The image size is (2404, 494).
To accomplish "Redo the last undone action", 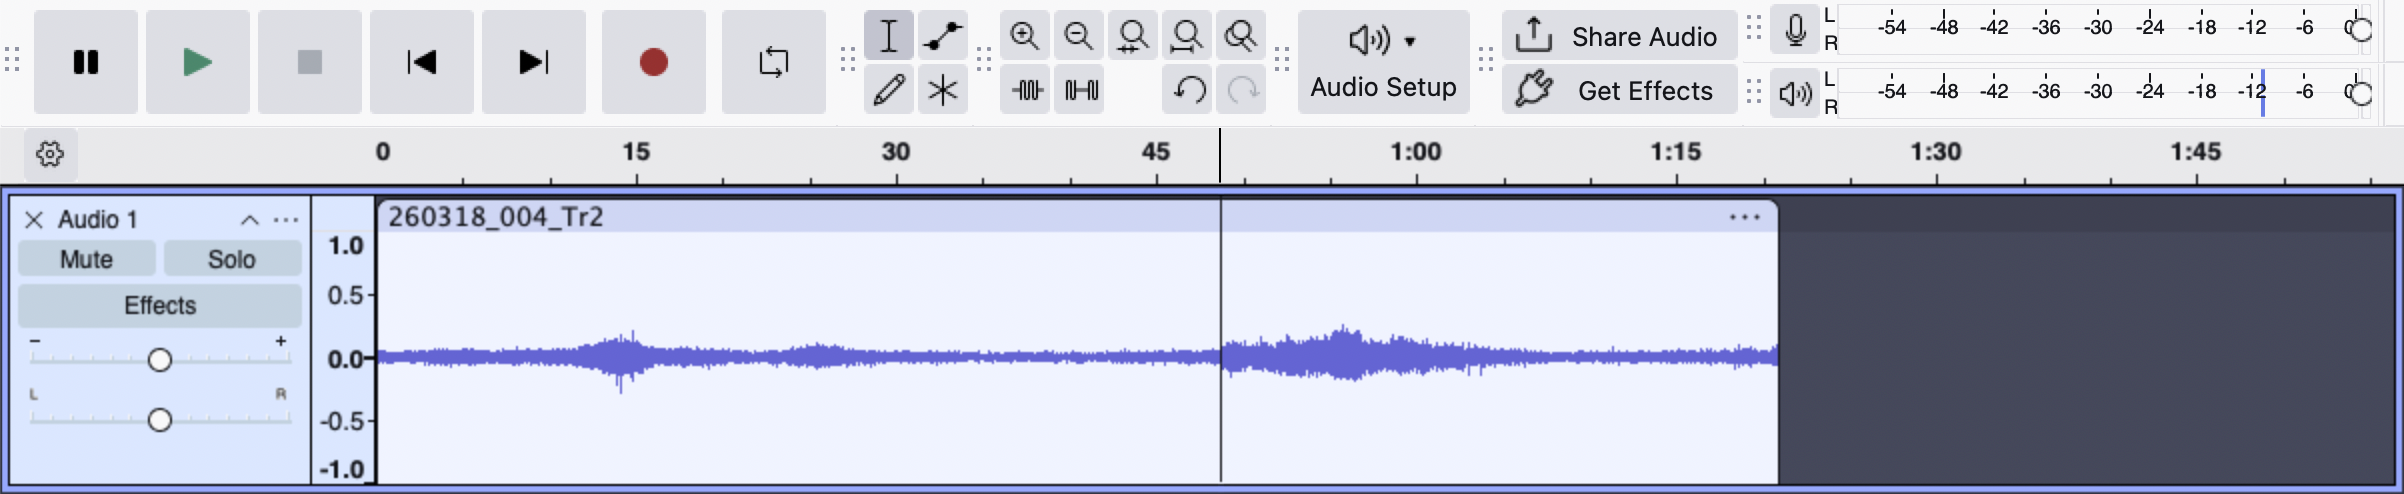I will pyautogui.click(x=1241, y=90).
